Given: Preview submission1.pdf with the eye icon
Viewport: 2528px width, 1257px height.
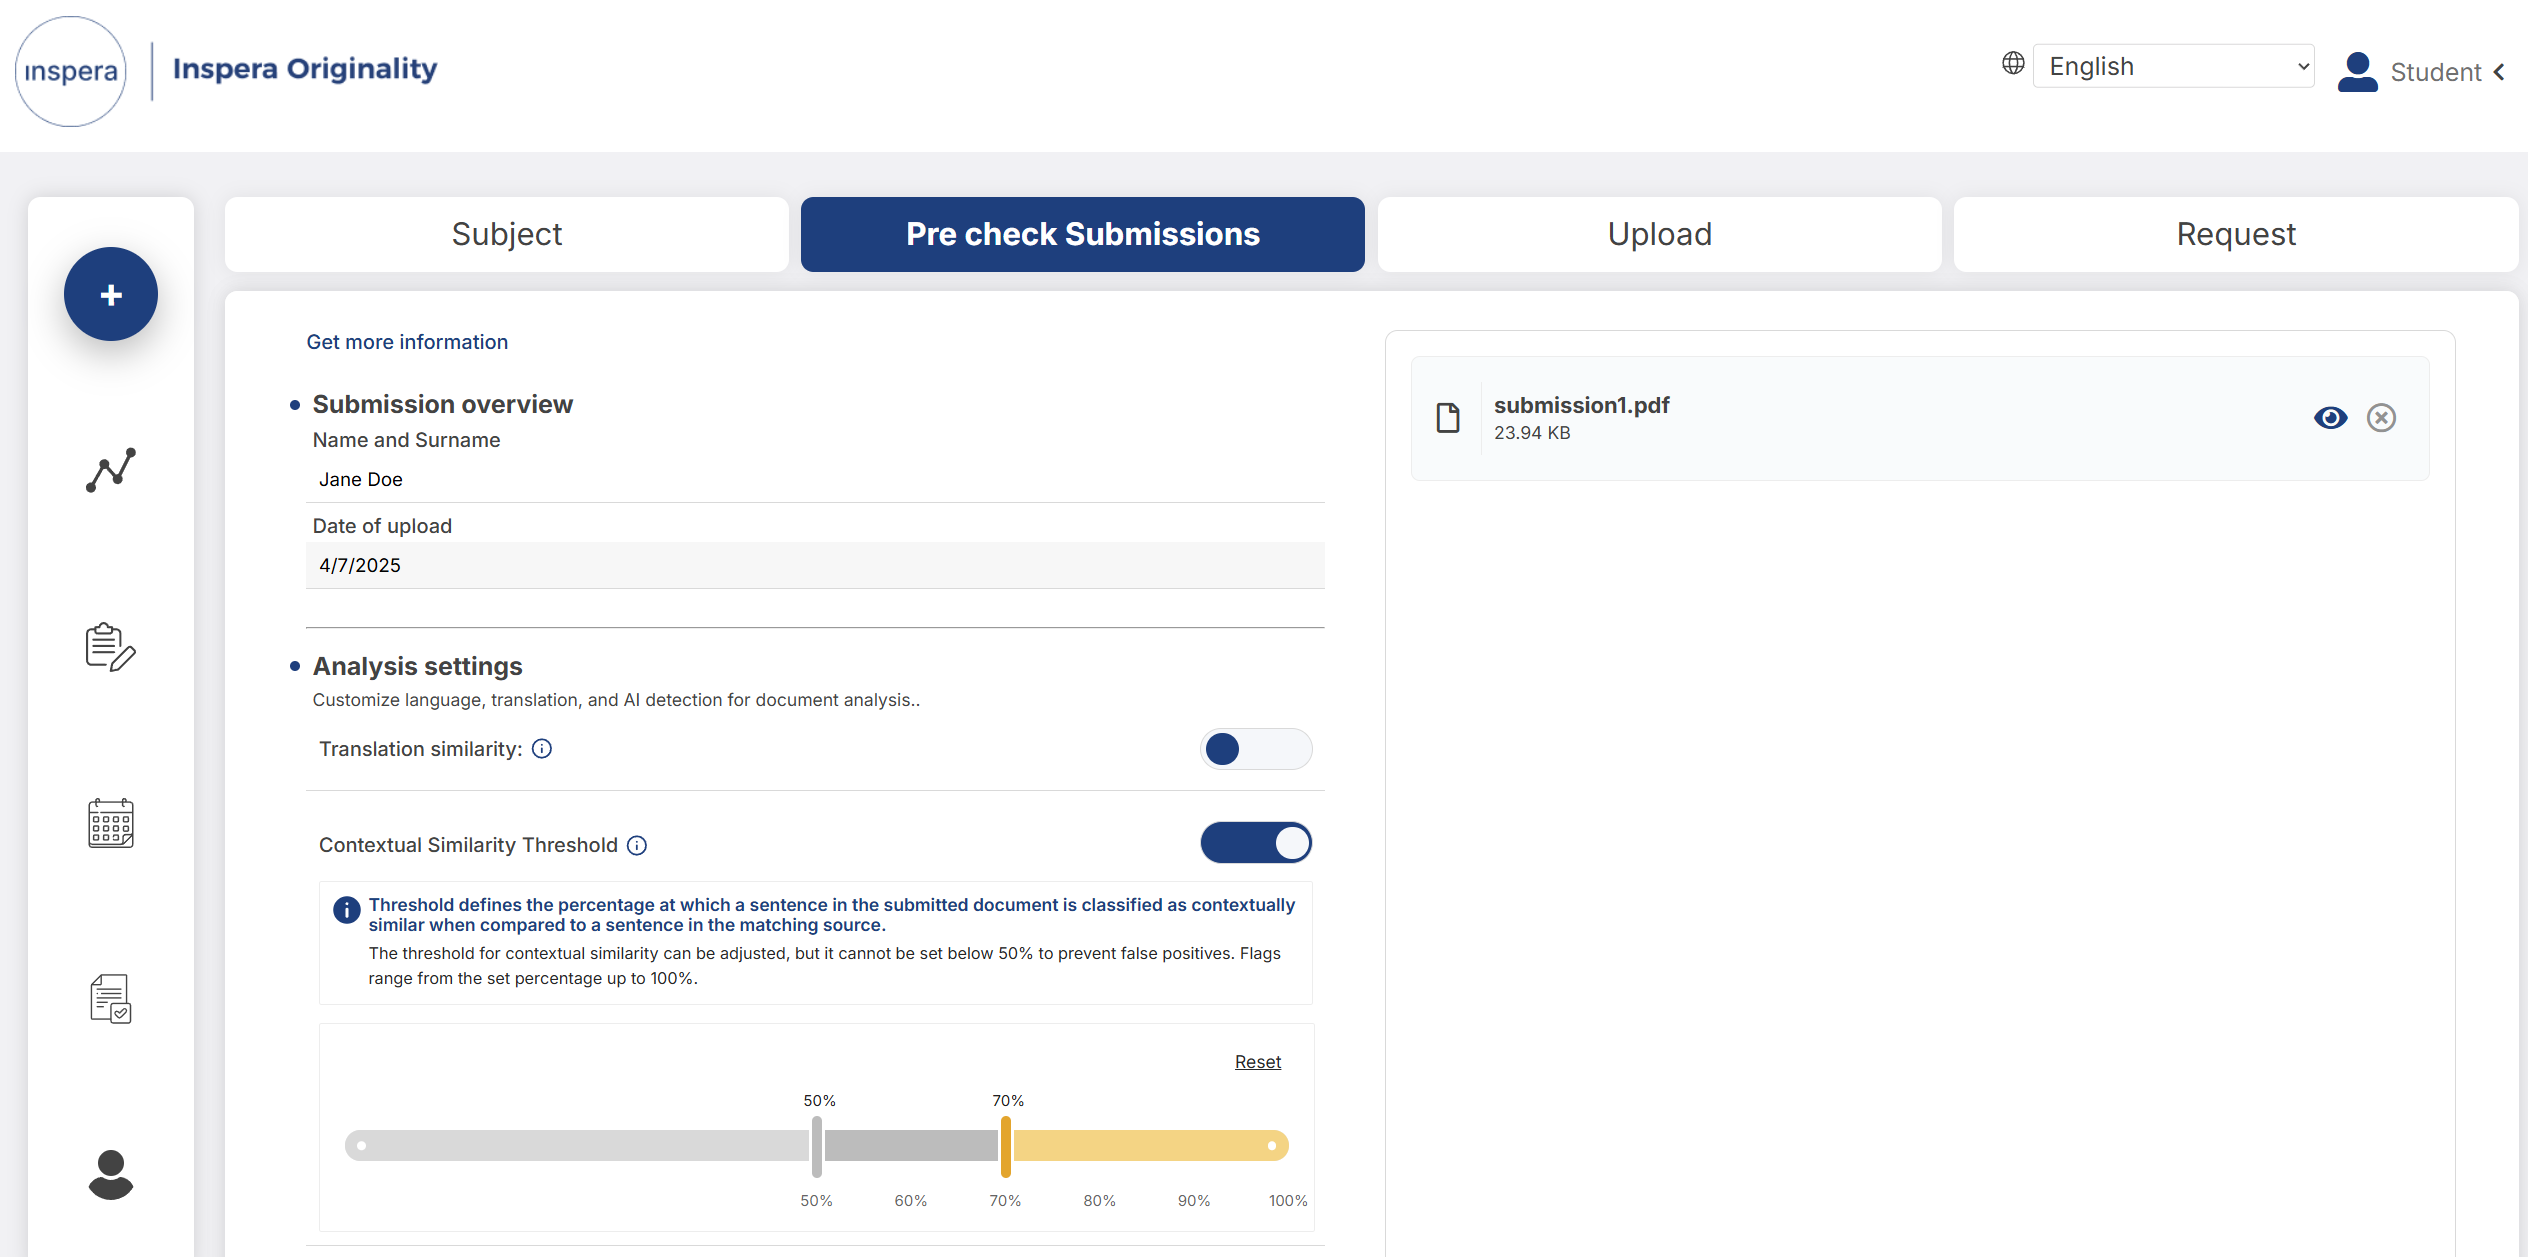Looking at the screenshot, I should (x=2330, y=417).
